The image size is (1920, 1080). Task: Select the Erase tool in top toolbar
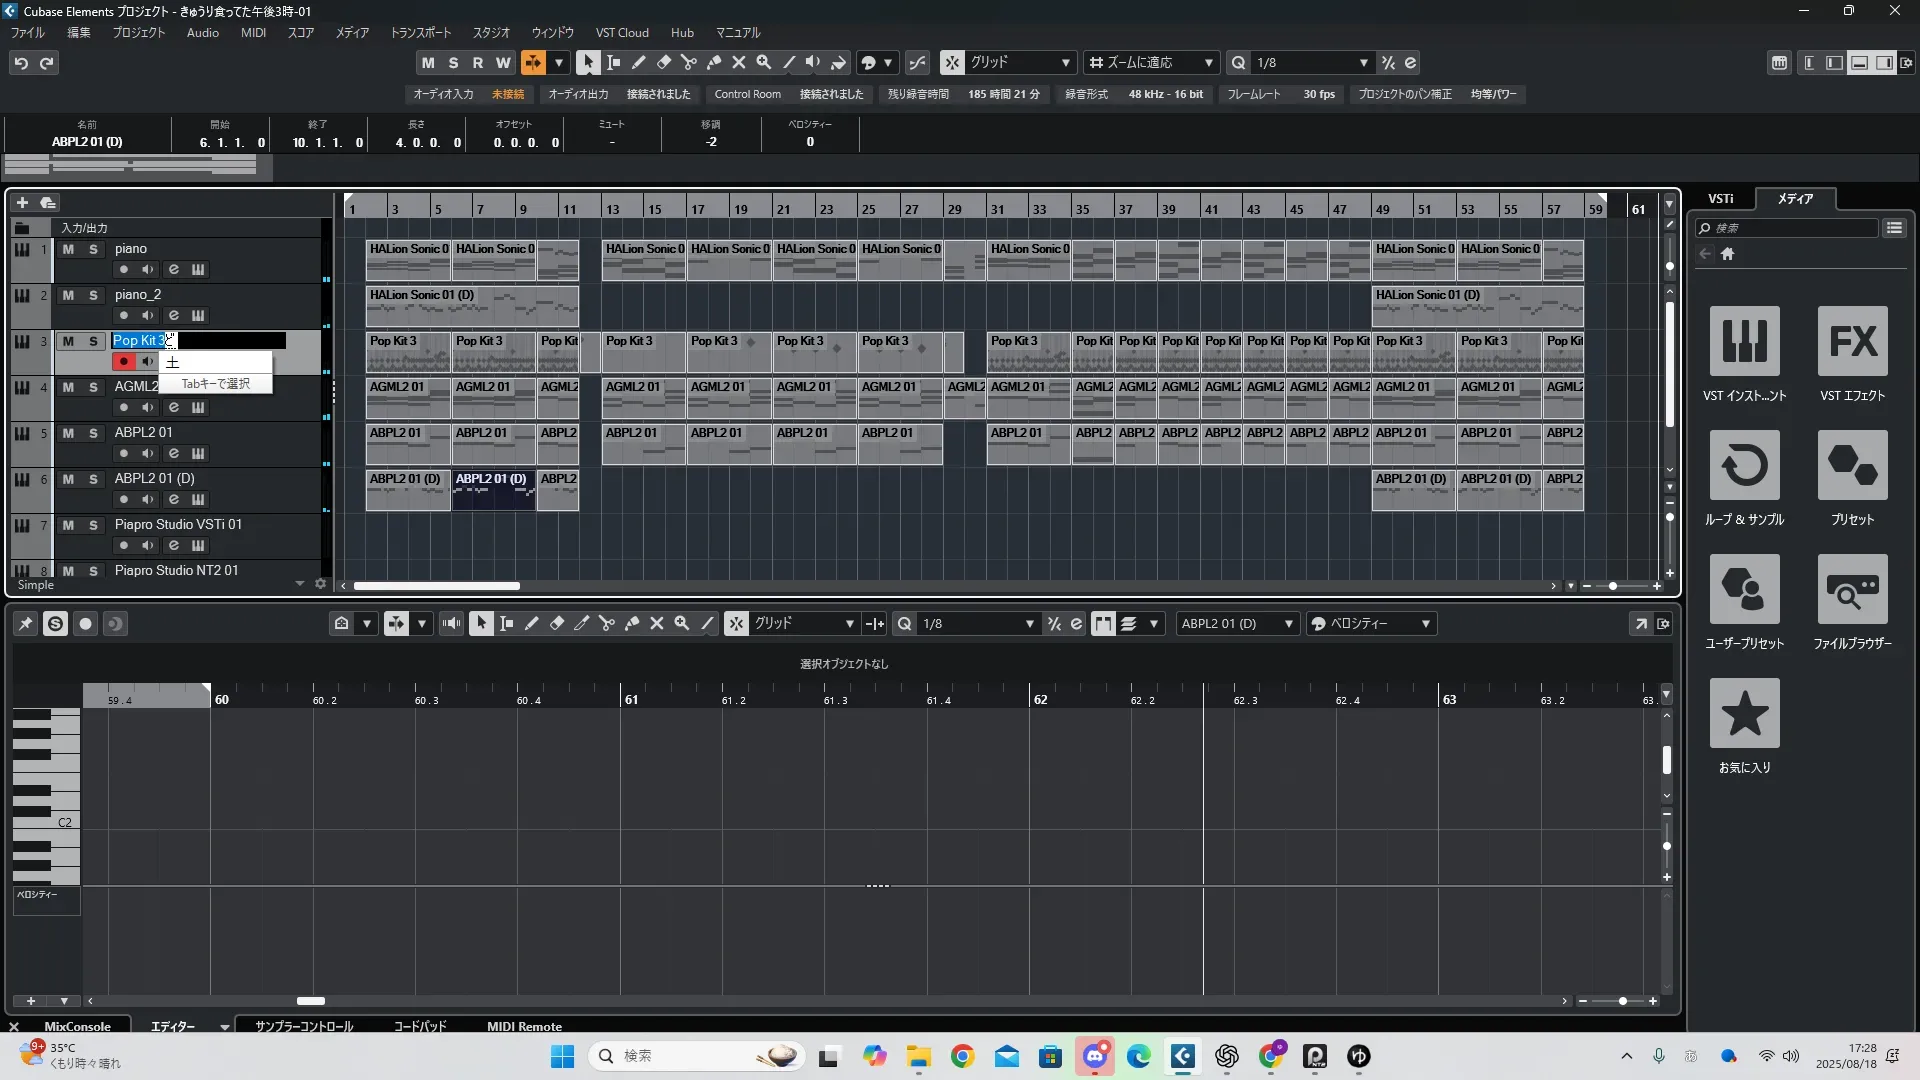coord(664,62)
